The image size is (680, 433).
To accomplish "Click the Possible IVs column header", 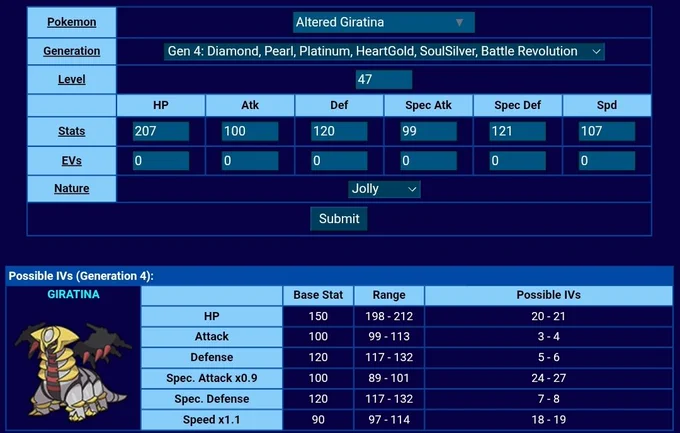I will pos(549,295).
